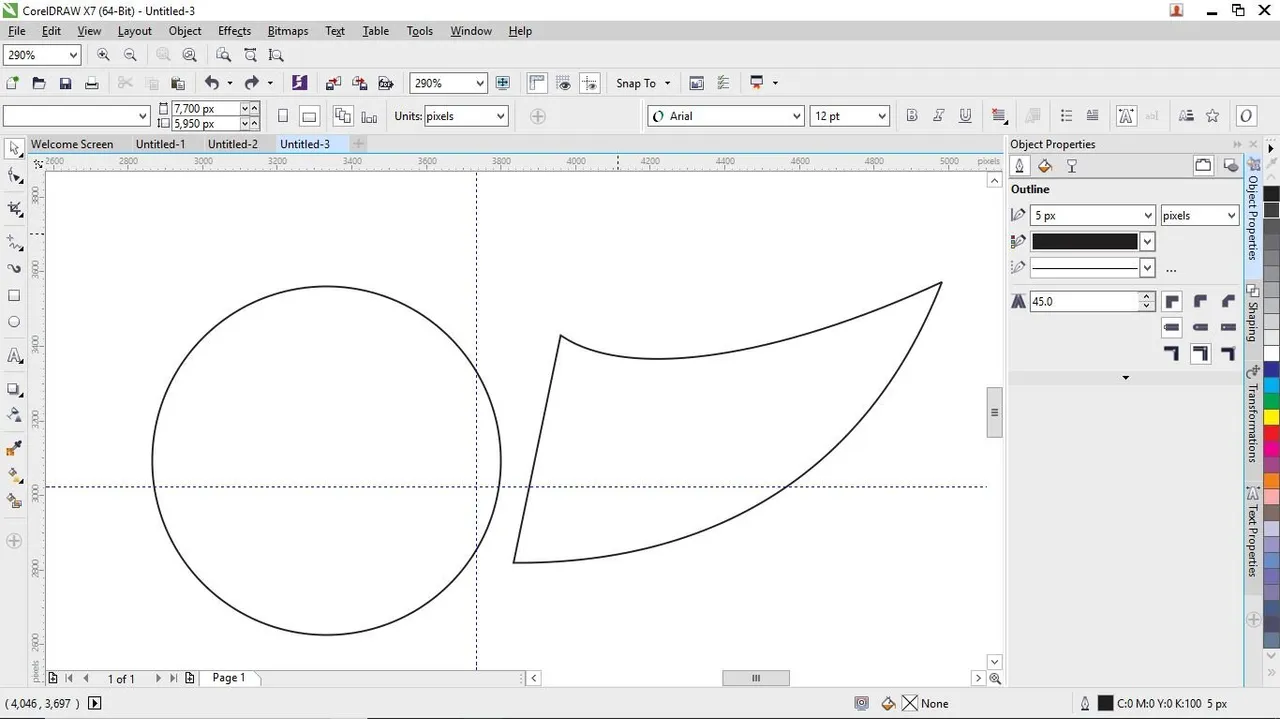Select the Smart Fill tool

(14, 502)
